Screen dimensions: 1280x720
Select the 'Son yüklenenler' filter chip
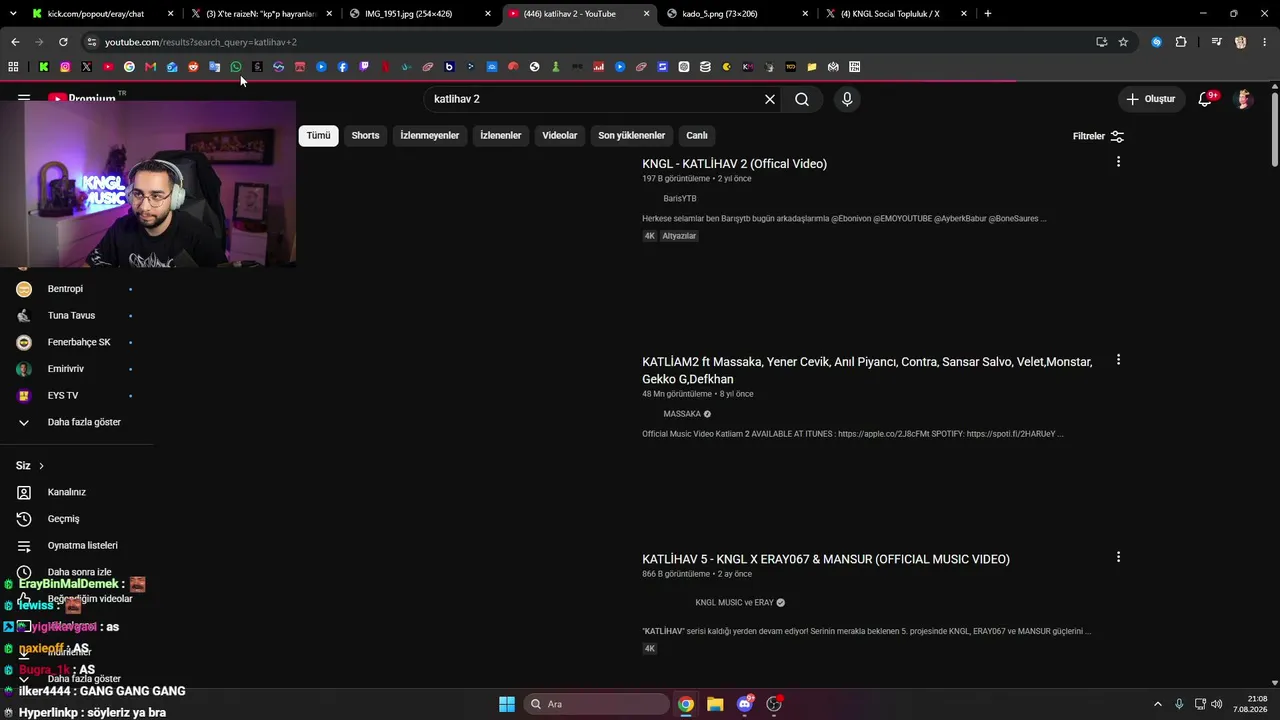point(632,136)
